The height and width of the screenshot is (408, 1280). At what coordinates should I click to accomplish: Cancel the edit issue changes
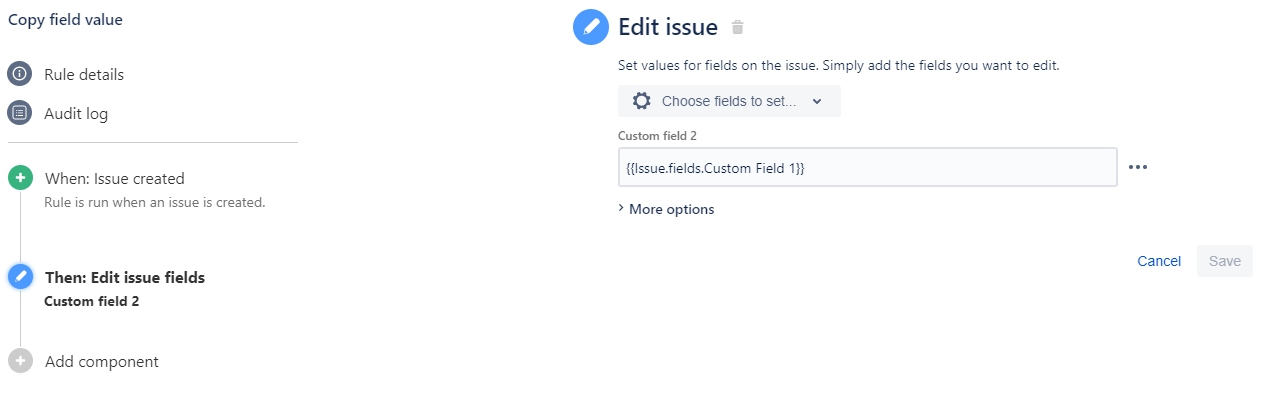(x=1159, y=261)
